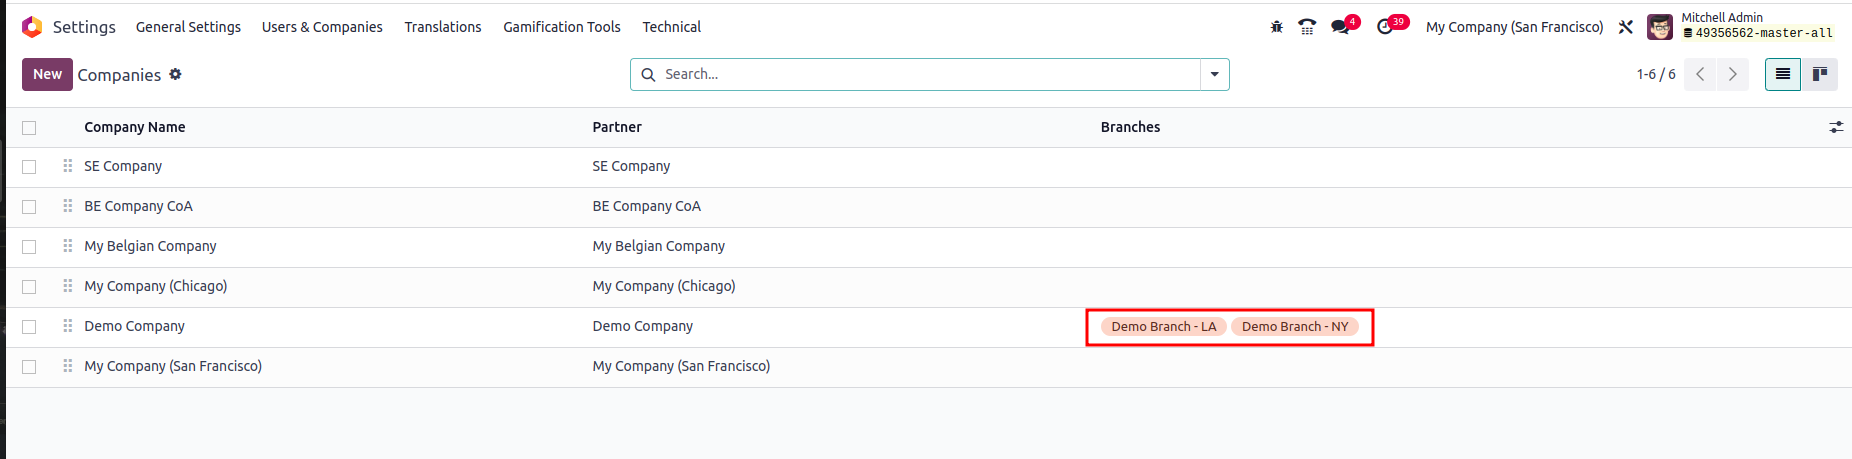Tick the select-all header checkbox

point(29,127)
